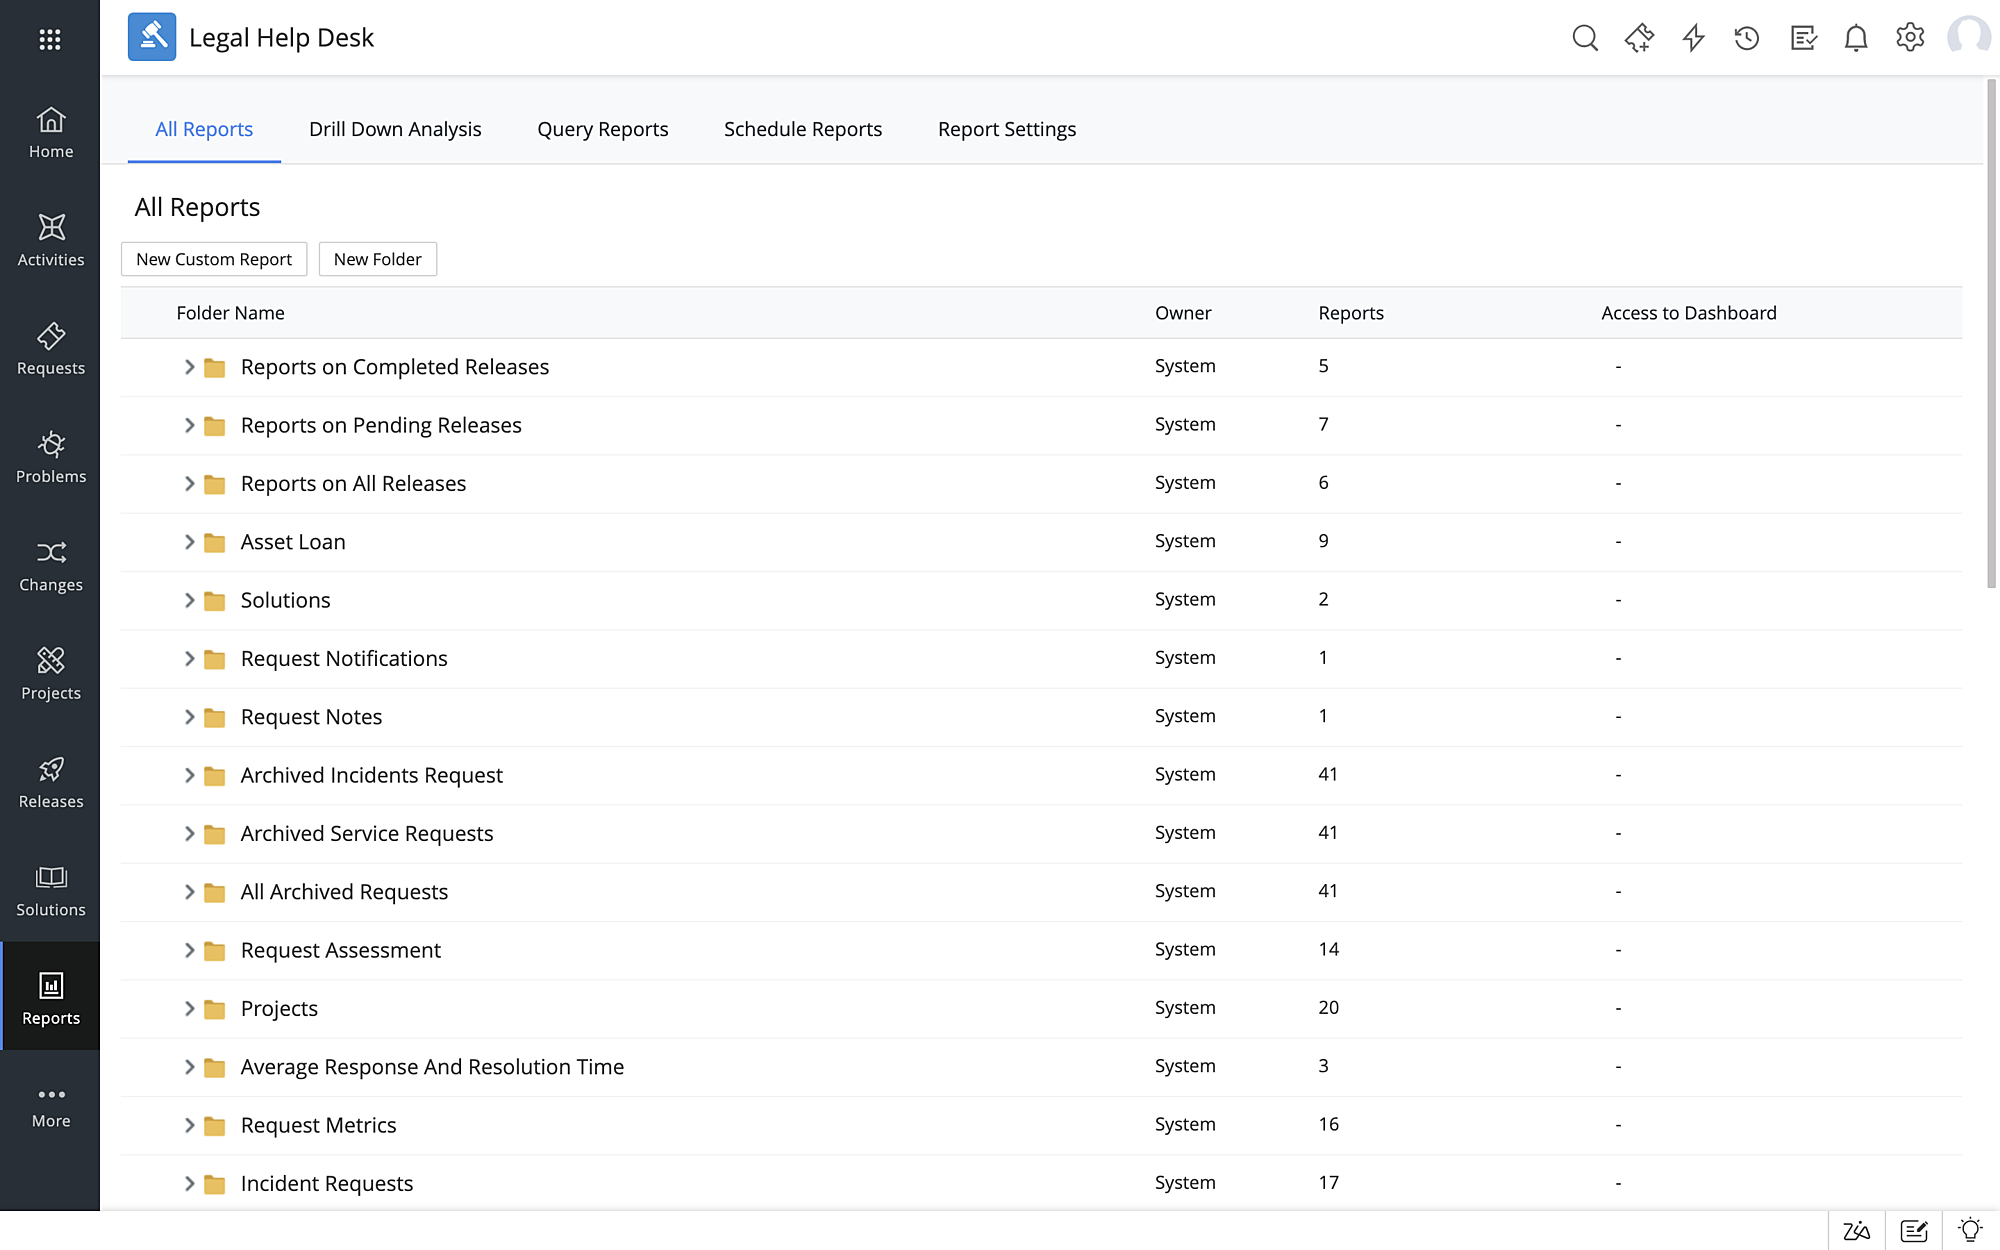Expand the Asset Loan folder
This screenshot has height=1250, width=2000.
[190, 542]
